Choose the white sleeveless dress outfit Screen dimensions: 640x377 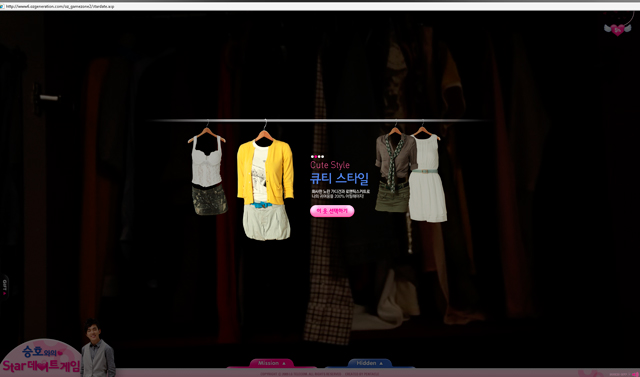point(427,175)
